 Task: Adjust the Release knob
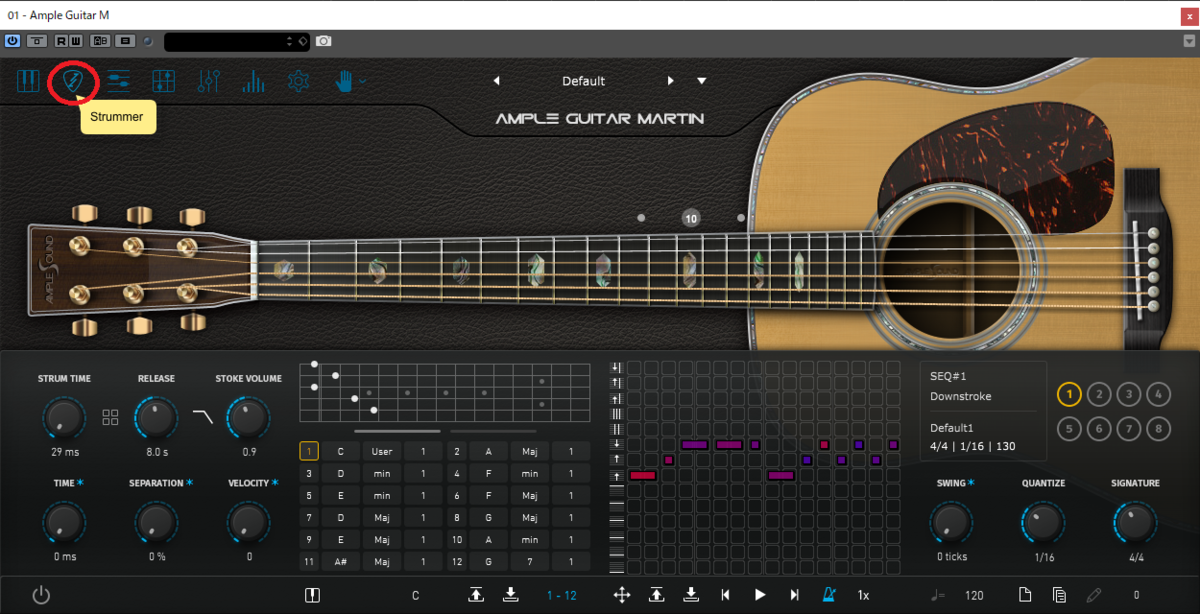tap(156, 418)
